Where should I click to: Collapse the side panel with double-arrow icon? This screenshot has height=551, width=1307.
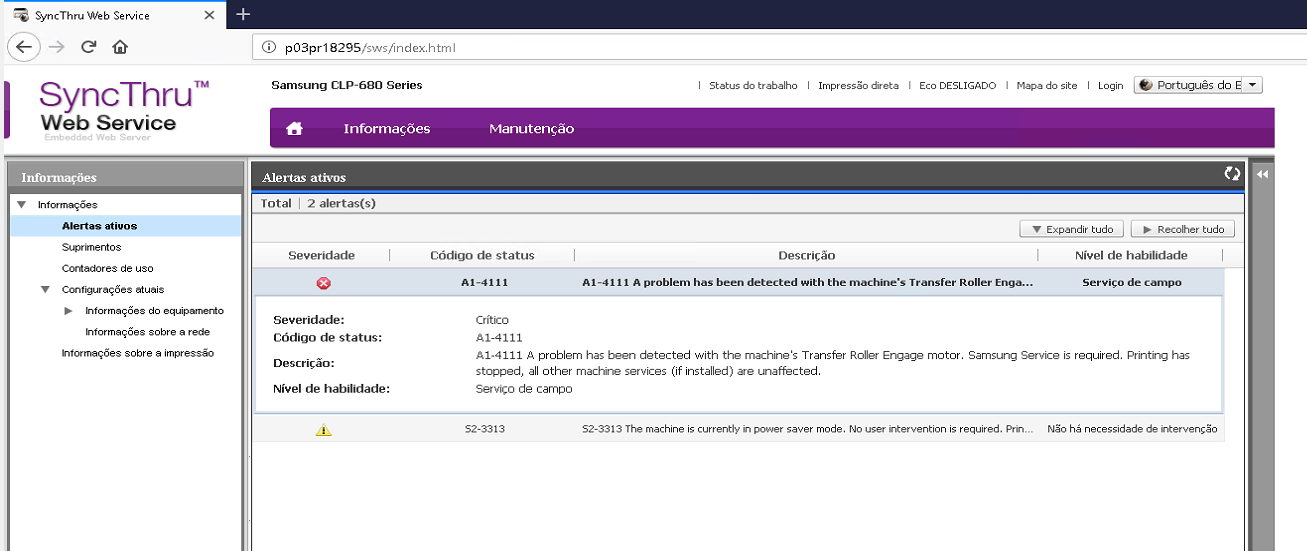coord(1262,175)
